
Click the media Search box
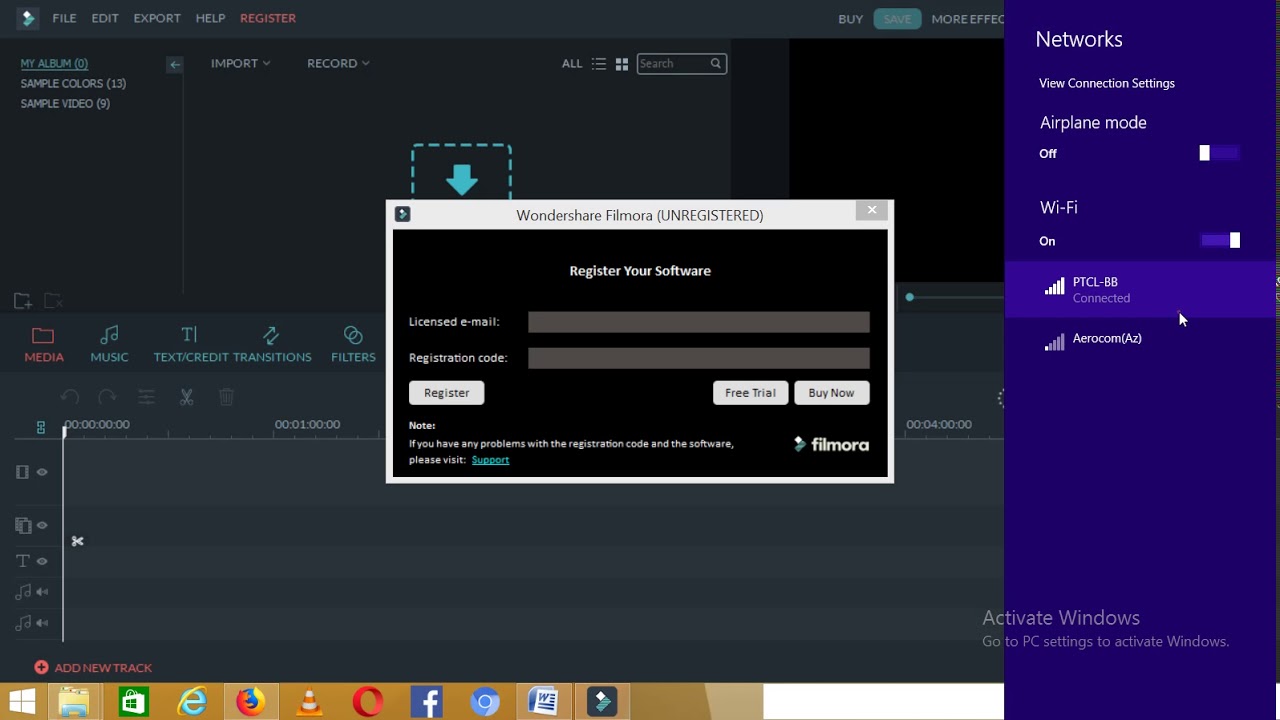click(x=681, y=63)
